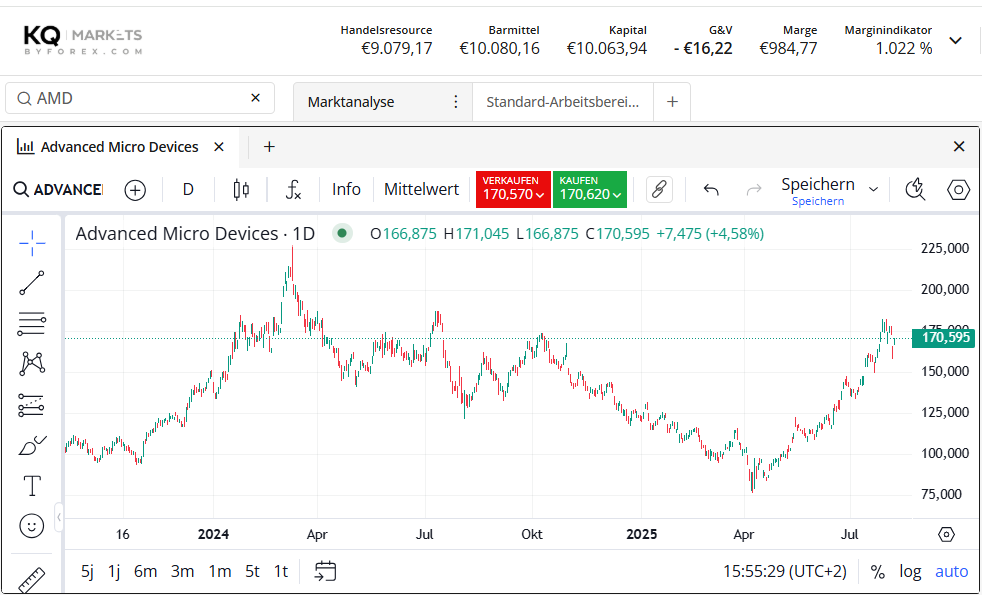
Task: Set chart range to 3m
Action: point(182,572)
